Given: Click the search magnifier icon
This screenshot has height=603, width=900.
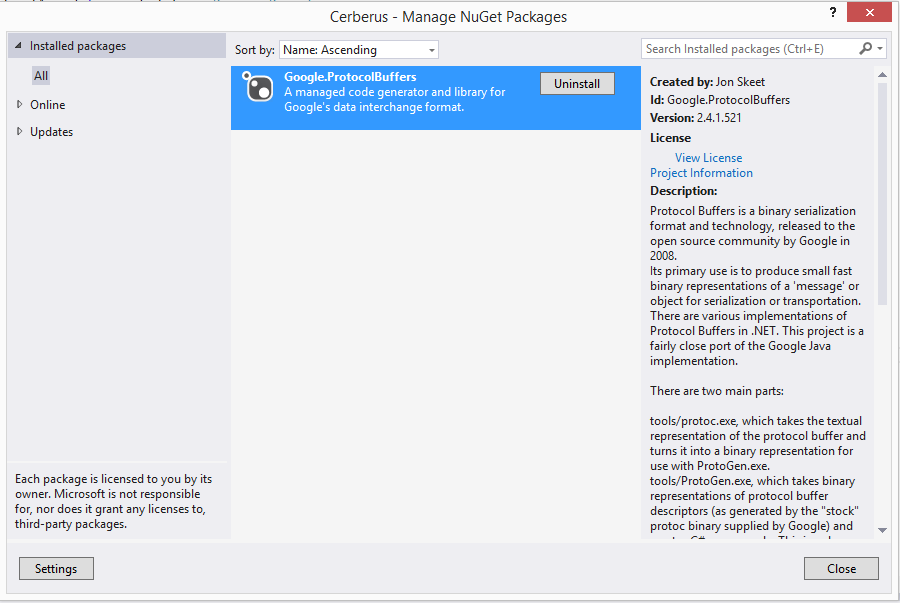Looking at the screenshot, I should point(865,48).
